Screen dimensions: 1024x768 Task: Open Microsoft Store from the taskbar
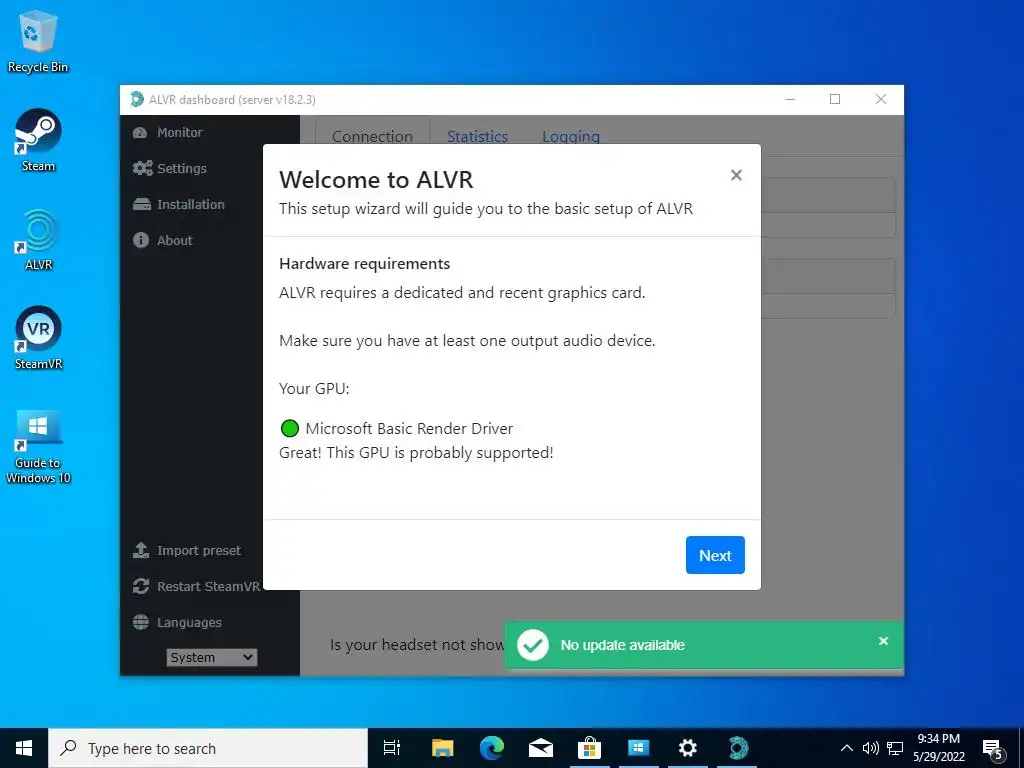pyautogui.click(x=589, y=748)
